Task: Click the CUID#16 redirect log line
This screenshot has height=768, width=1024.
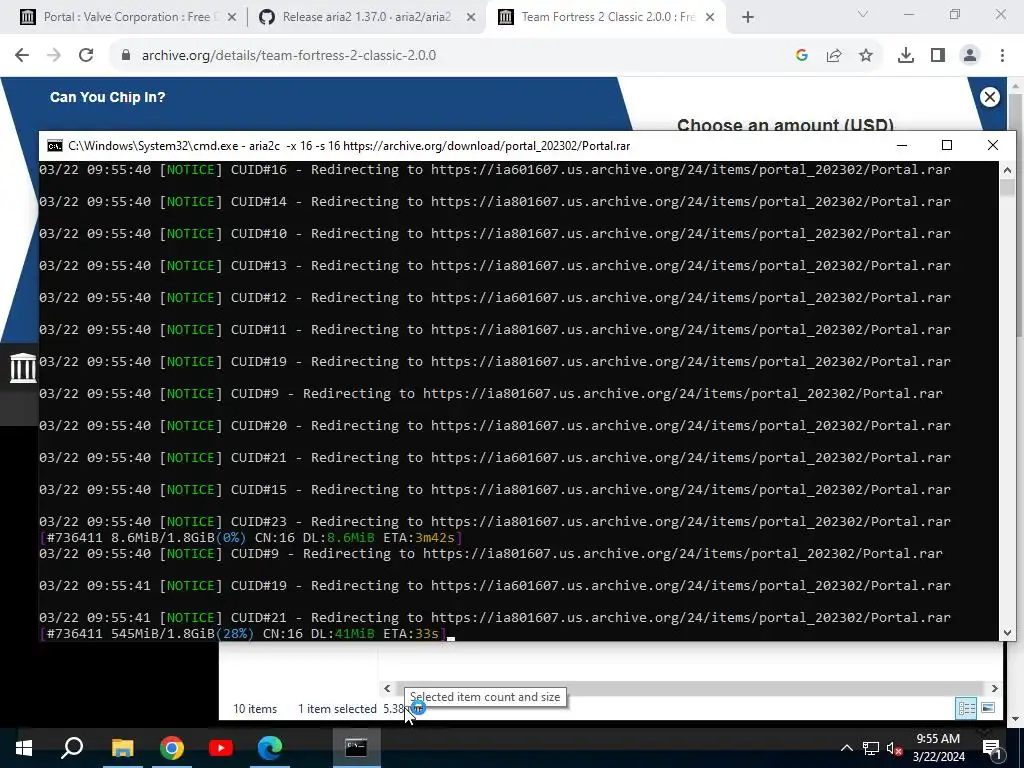Action: (x=494, y=170)
